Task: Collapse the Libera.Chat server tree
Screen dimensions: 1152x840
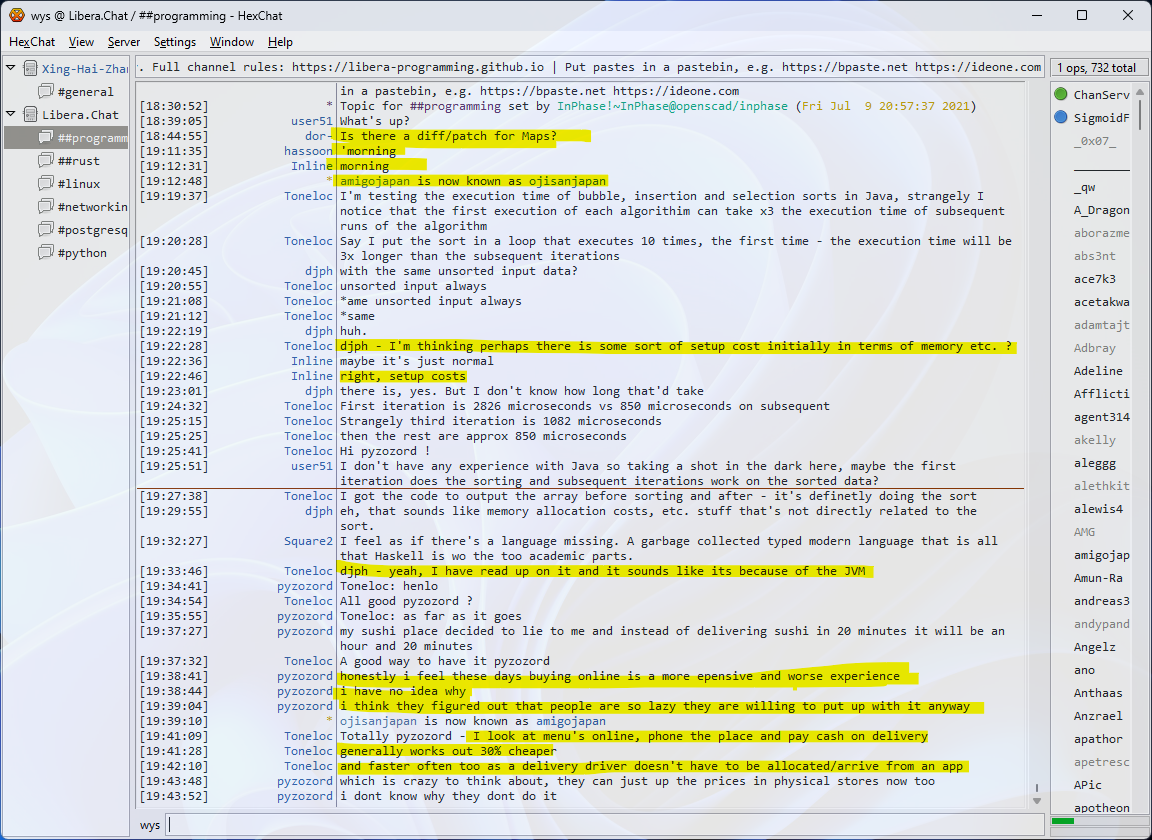Action: click(11, 115)
